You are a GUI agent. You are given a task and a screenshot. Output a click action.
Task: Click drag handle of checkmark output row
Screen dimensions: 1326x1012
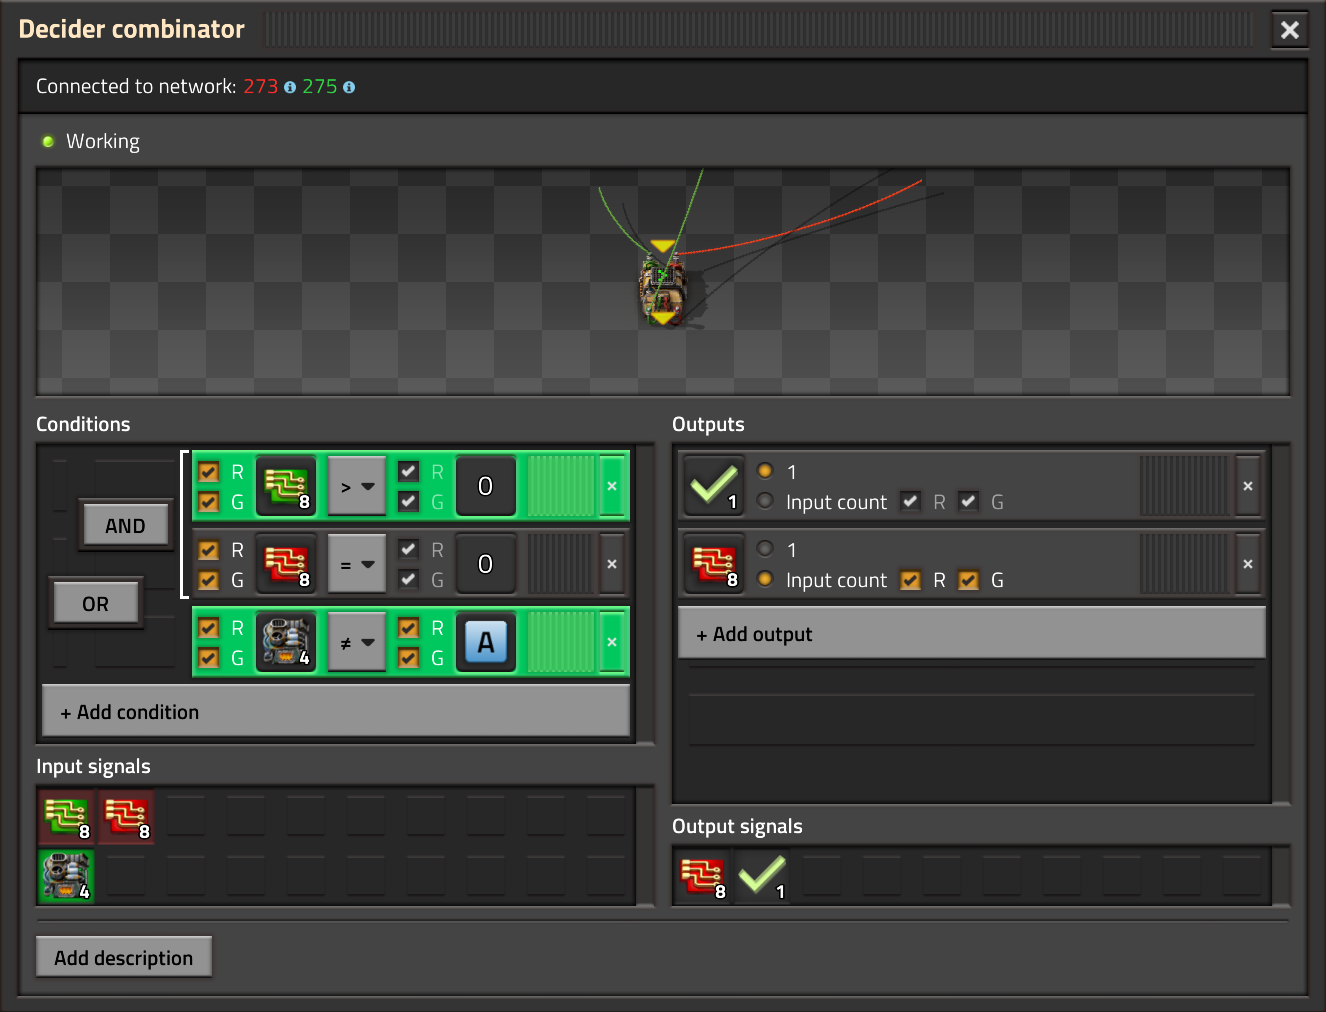click(1184, 486)
